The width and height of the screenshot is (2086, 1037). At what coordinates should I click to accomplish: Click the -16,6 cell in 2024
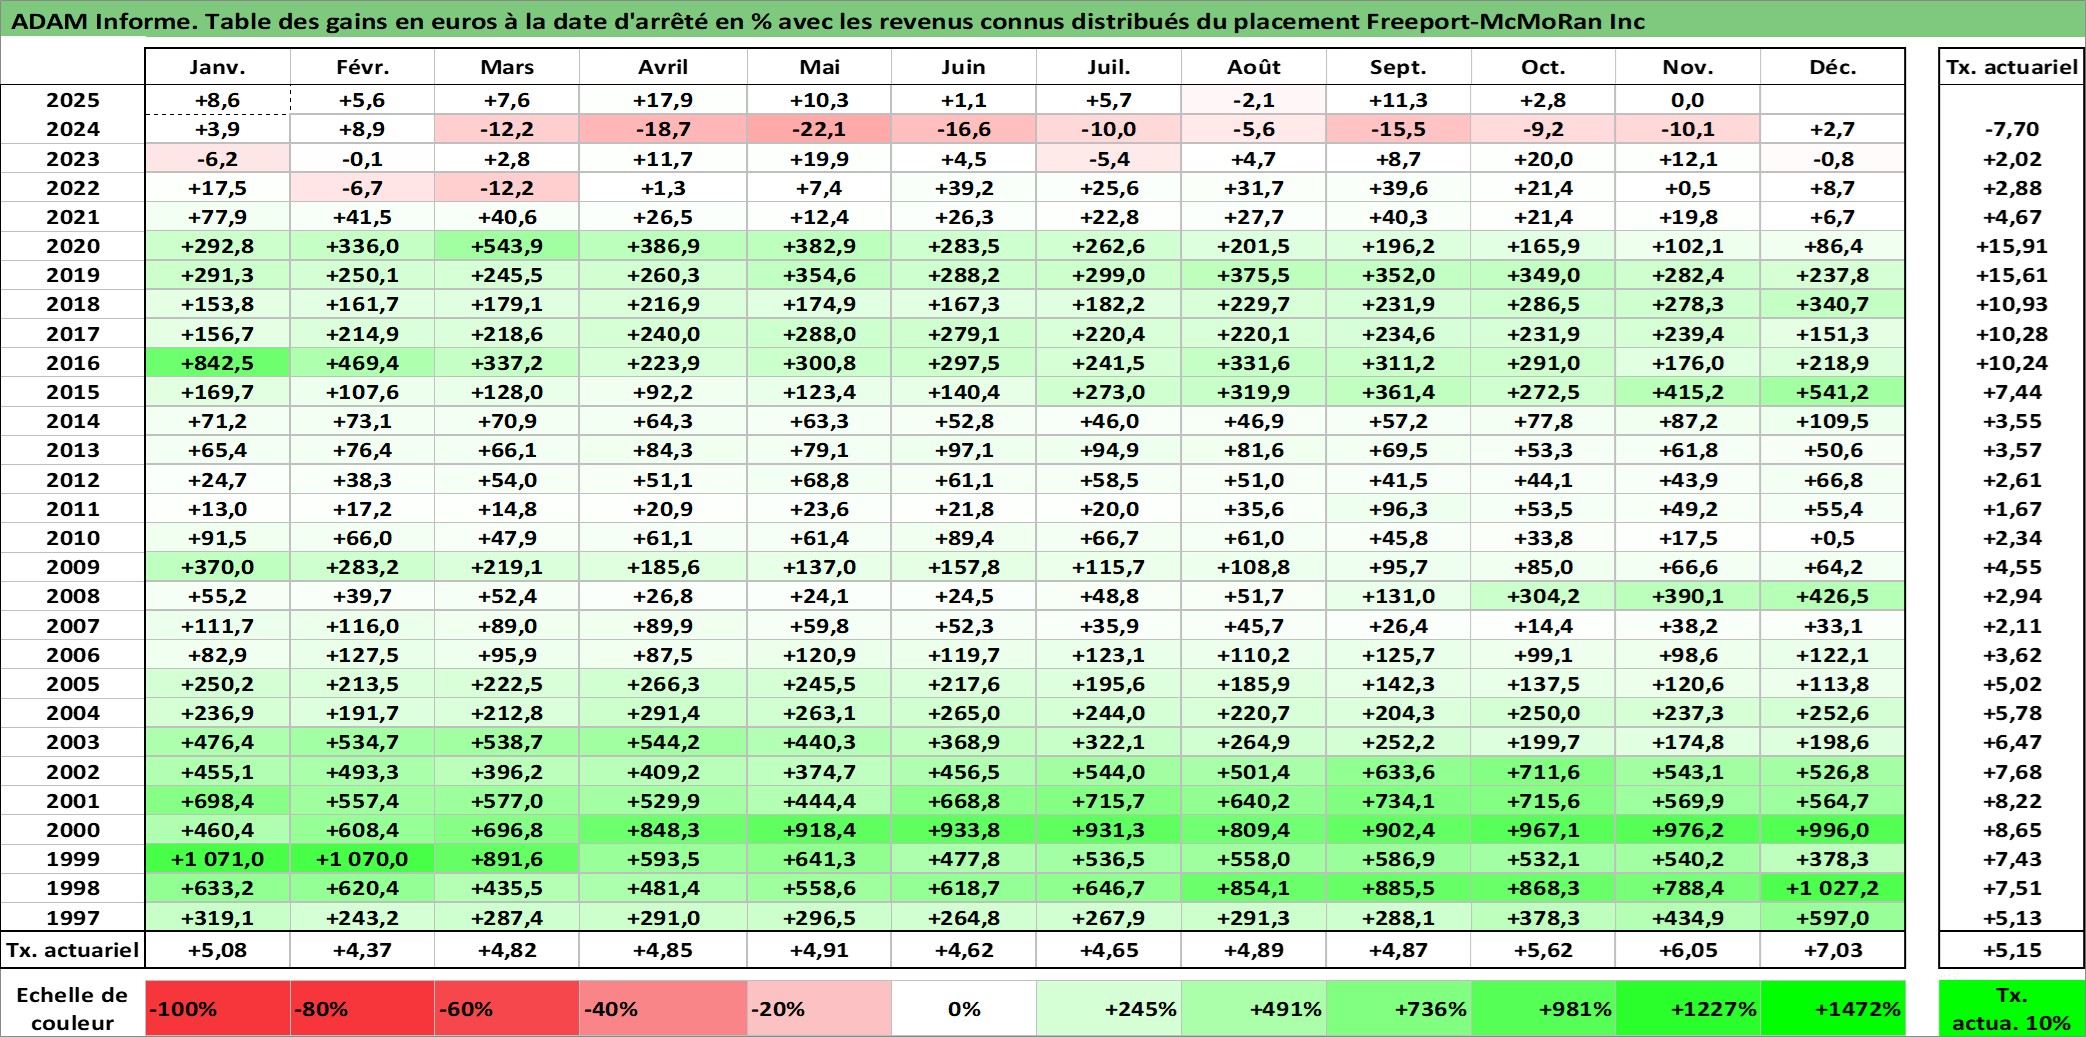tap(964, 129)
